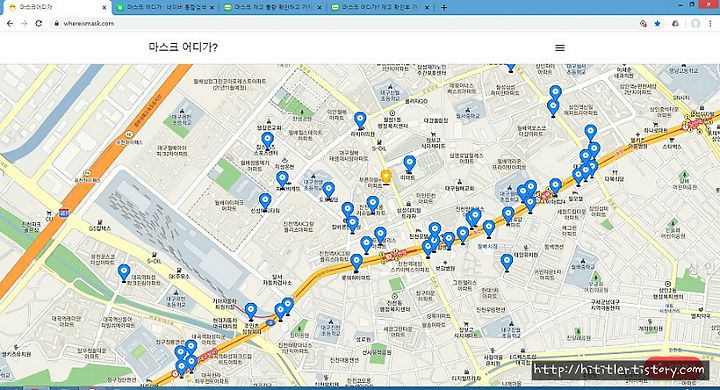Switch to the fourth tab 마스크 어디가! 재고
This screenshot has height=390, width=720.
(381, 7)
